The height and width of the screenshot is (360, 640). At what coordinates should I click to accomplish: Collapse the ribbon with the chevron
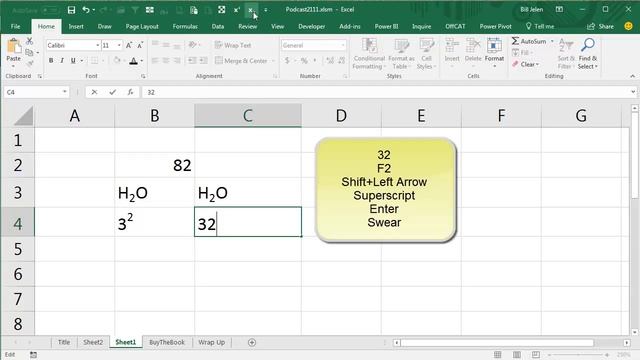pyautogui.click(x=633, y=76)
